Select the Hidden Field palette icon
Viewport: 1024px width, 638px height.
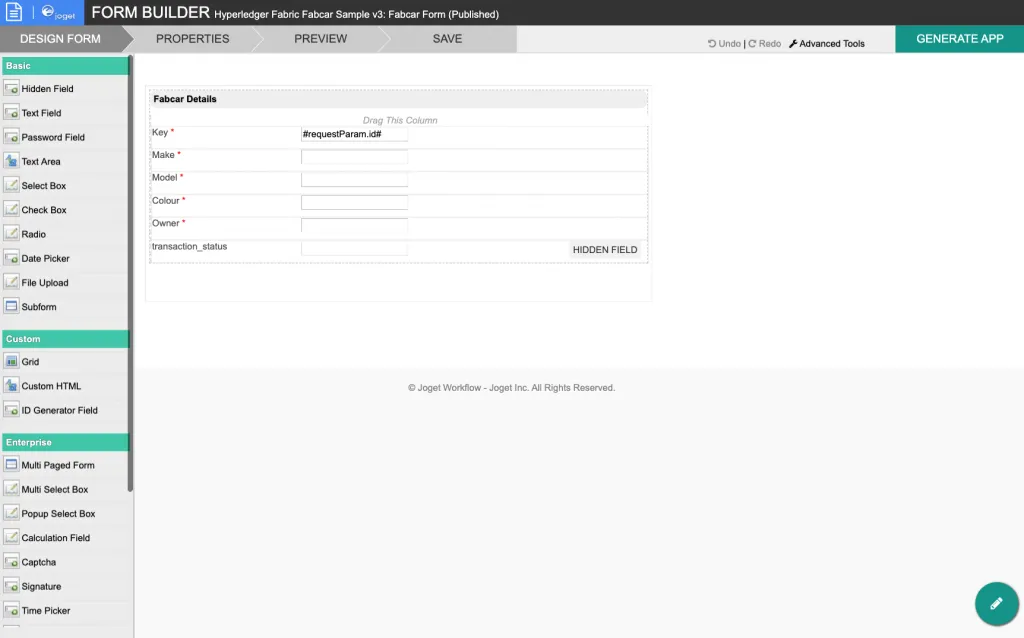point(11,88)
